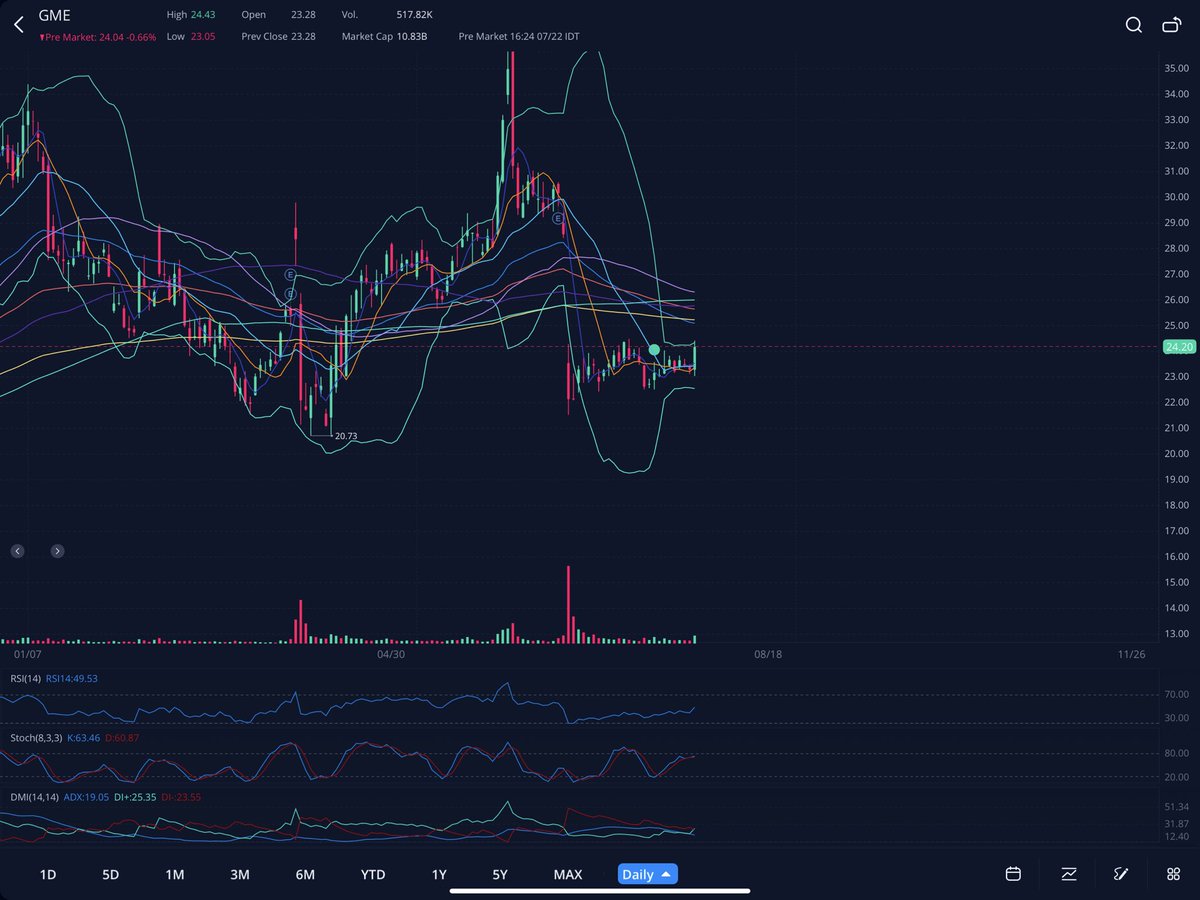Select the 5D time range
Screen dimensions: 1200x900
[x=111, y=874]
